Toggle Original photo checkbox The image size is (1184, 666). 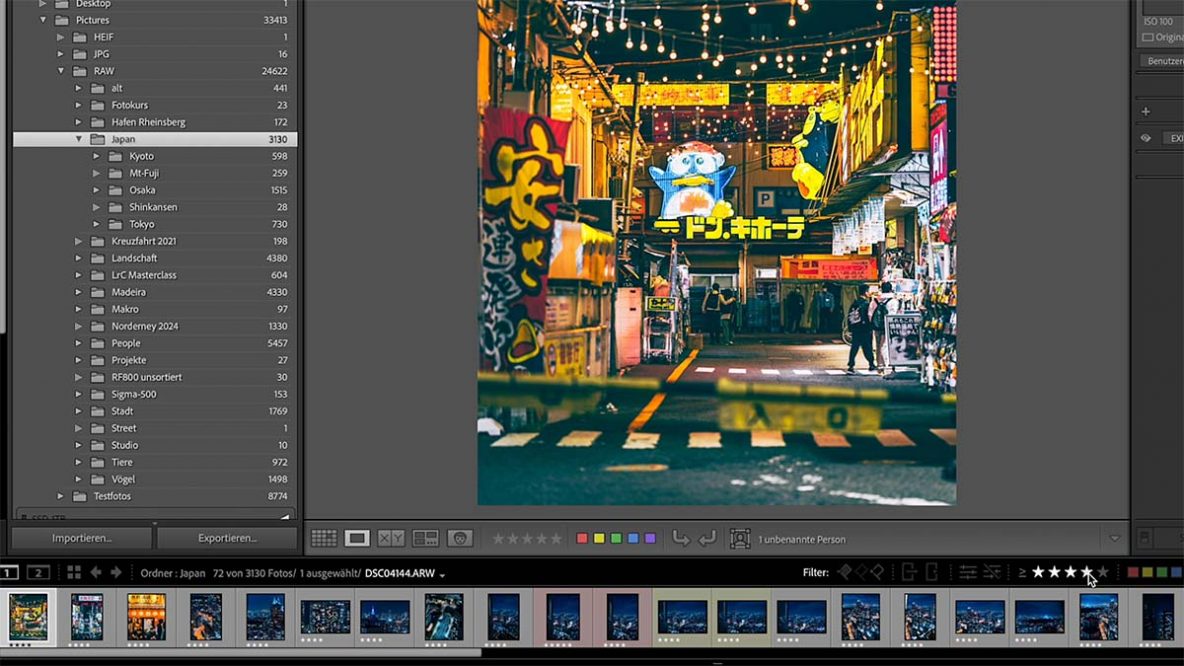tap(1147, 37)
